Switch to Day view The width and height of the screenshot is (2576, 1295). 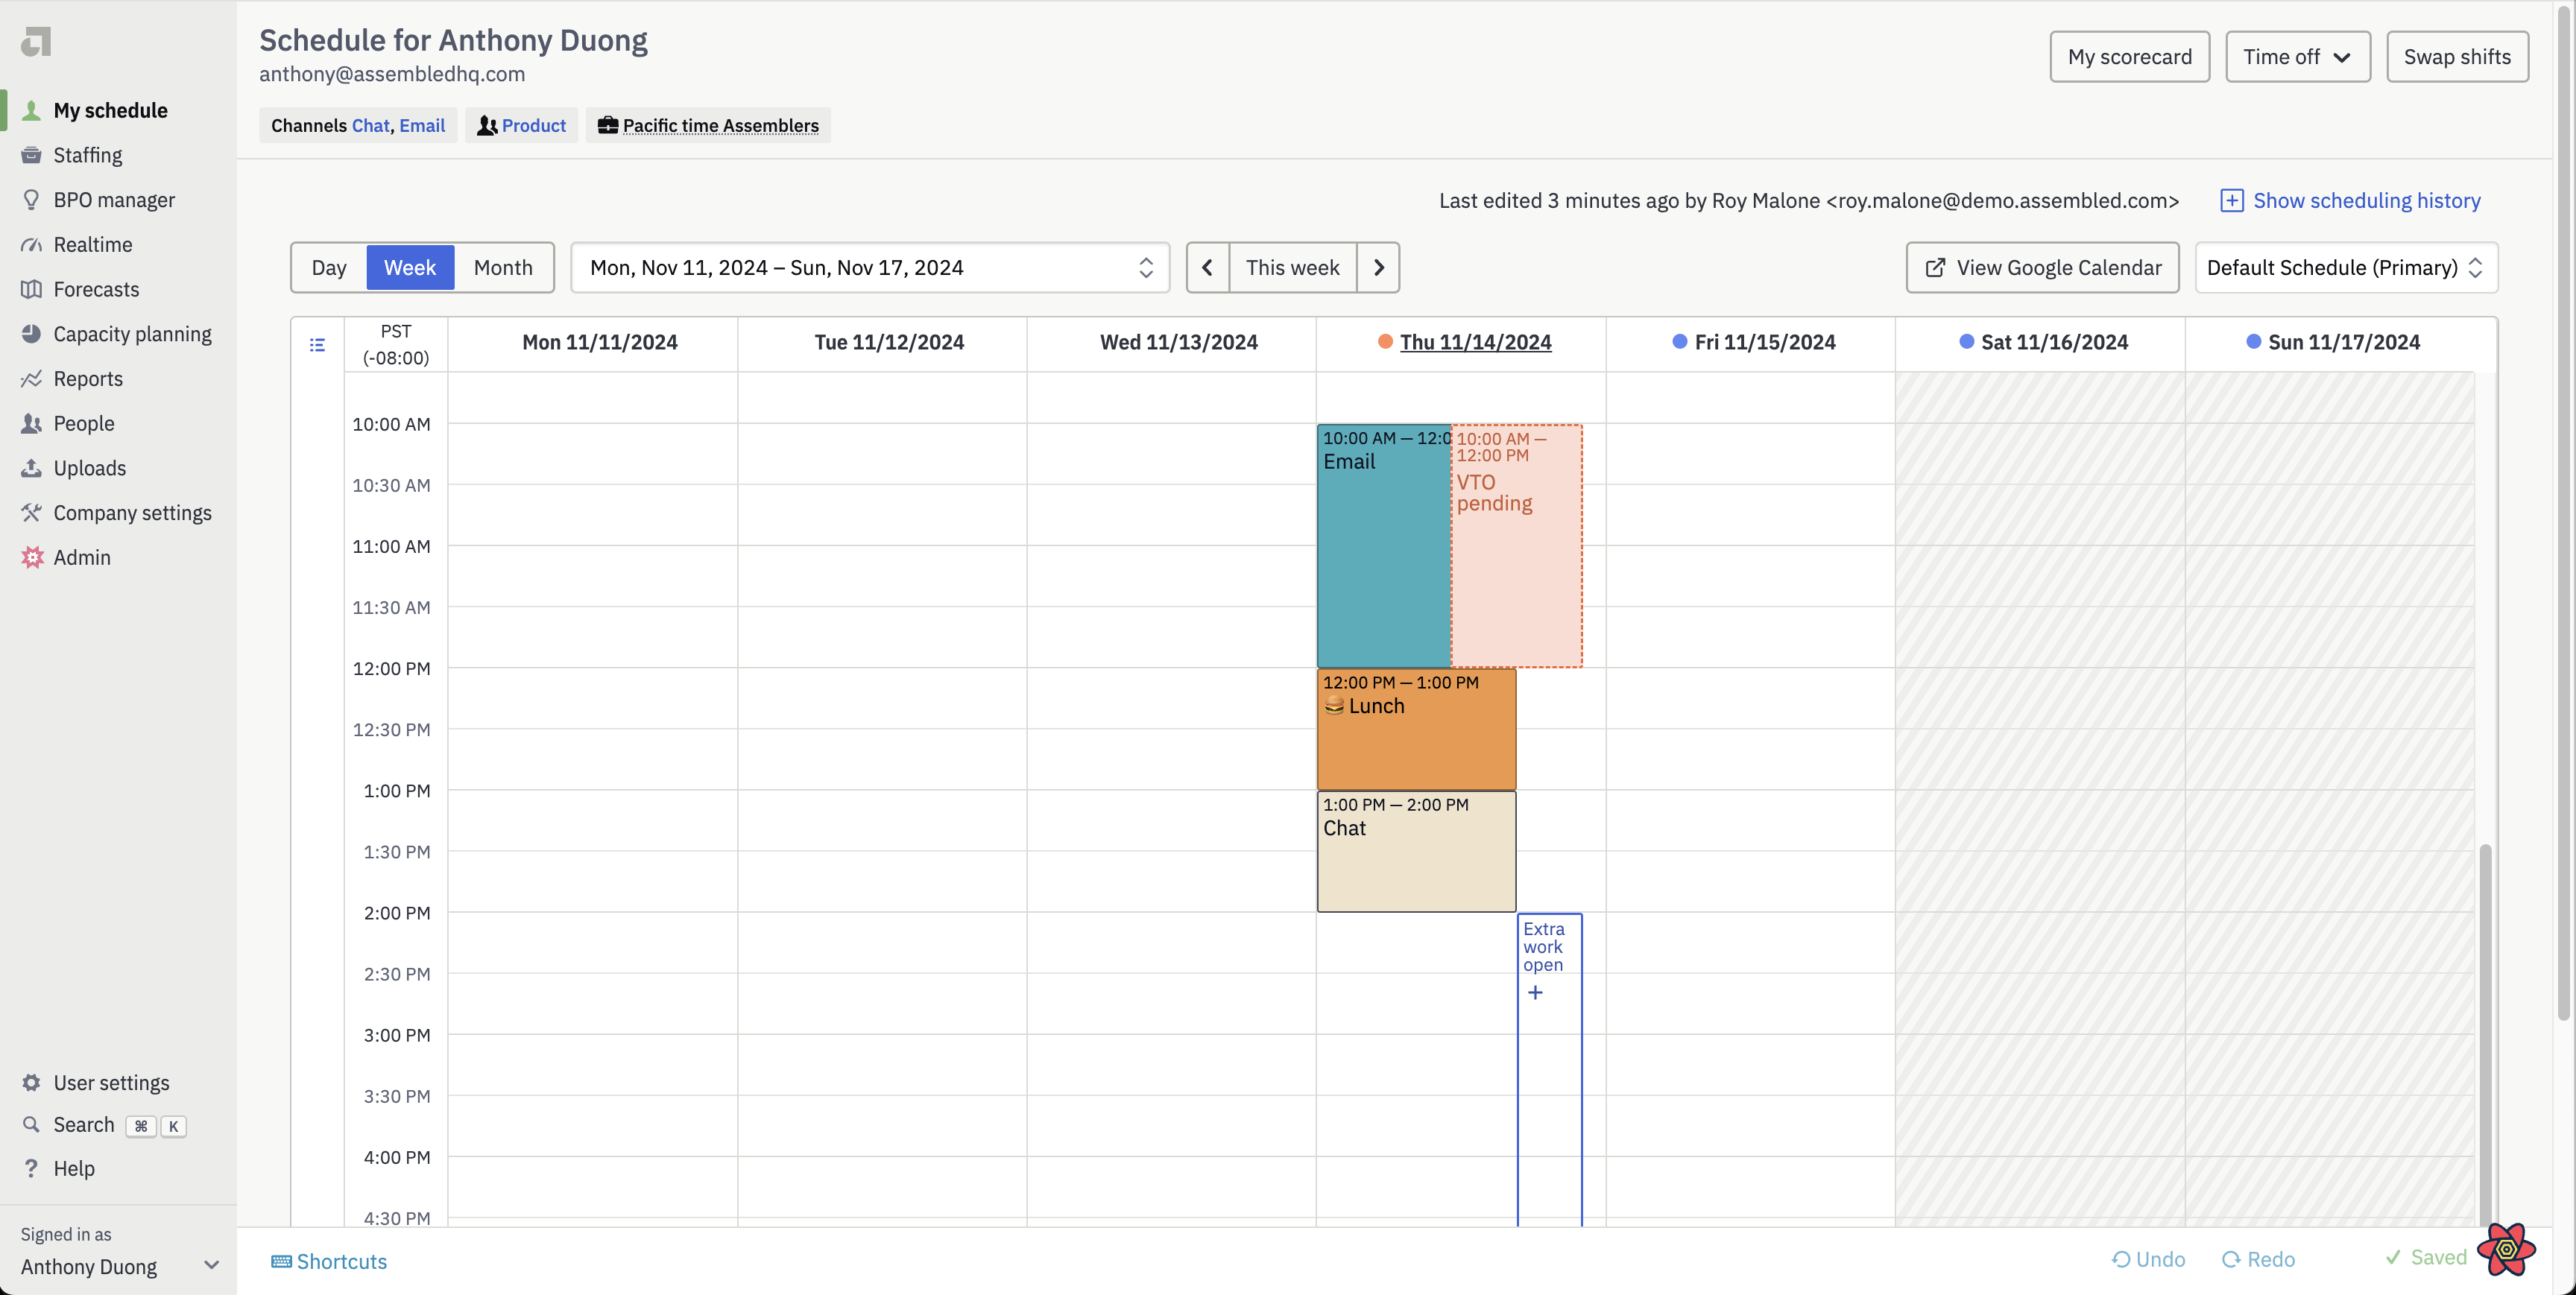tap(329, 268)
